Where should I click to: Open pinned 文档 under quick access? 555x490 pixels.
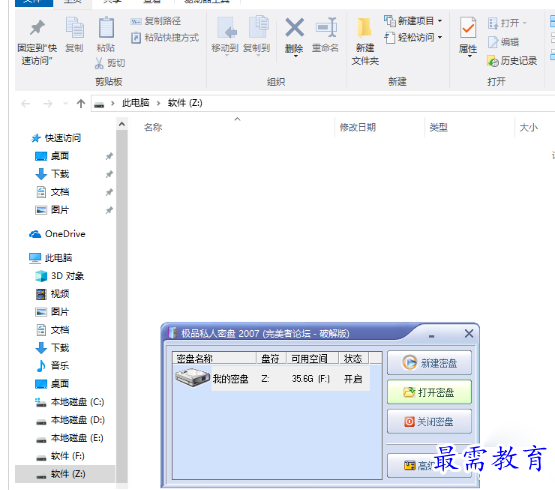(52, 192)
